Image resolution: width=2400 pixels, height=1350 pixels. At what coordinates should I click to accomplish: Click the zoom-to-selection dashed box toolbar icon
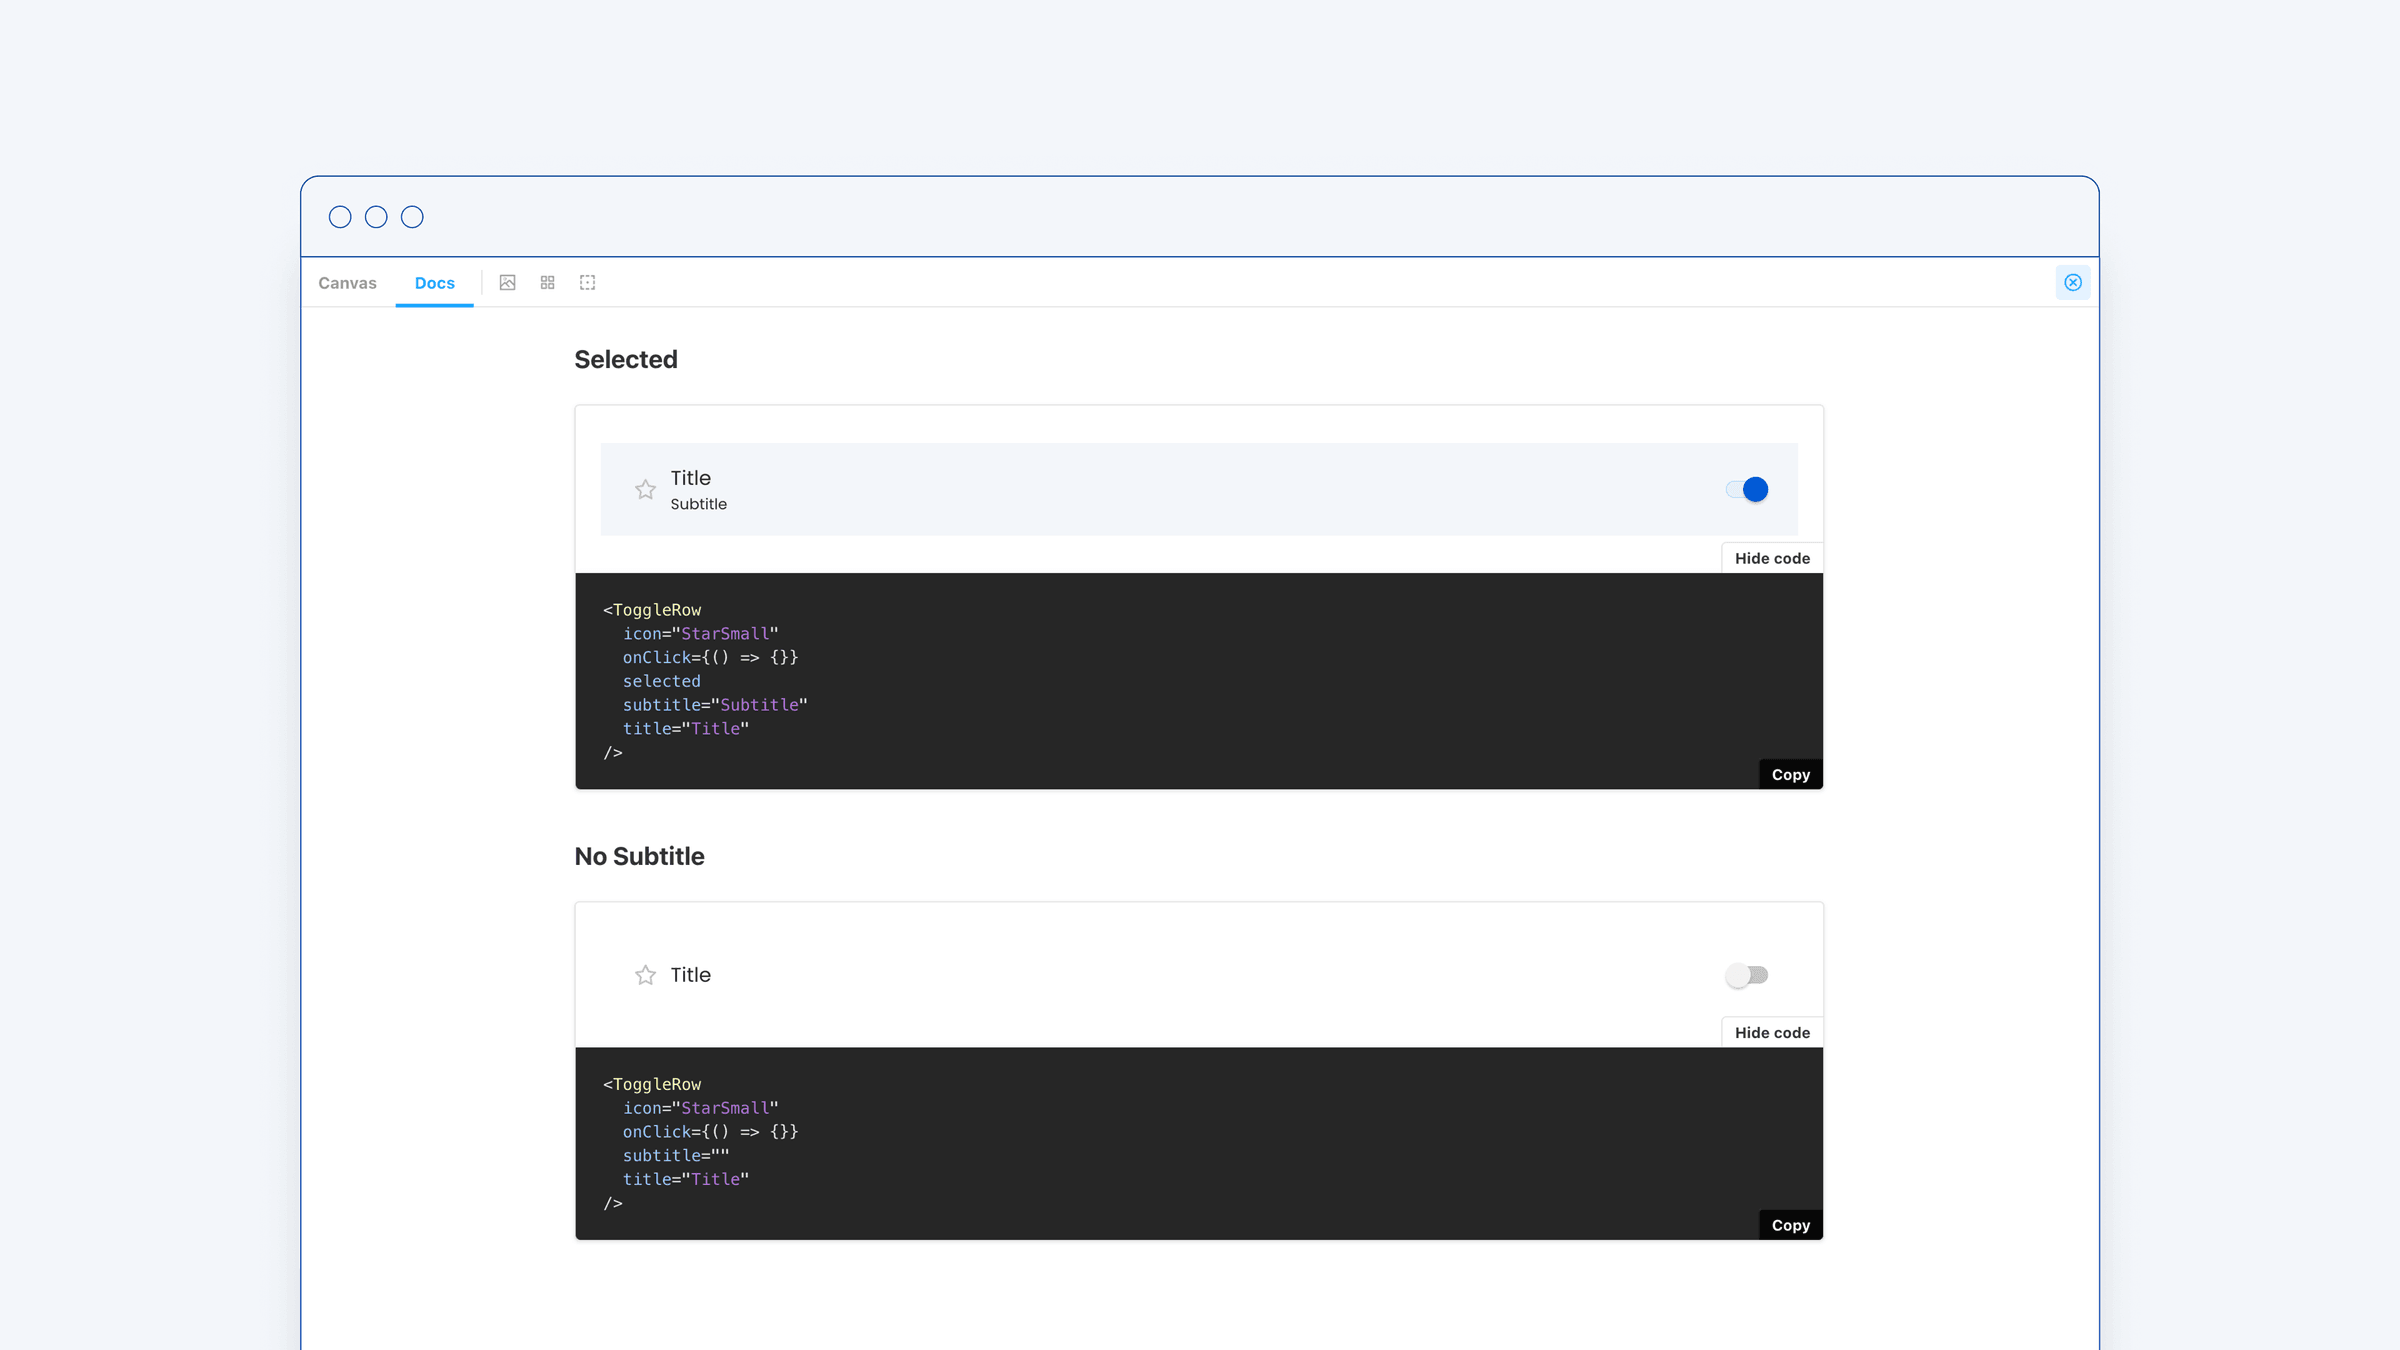587,282
